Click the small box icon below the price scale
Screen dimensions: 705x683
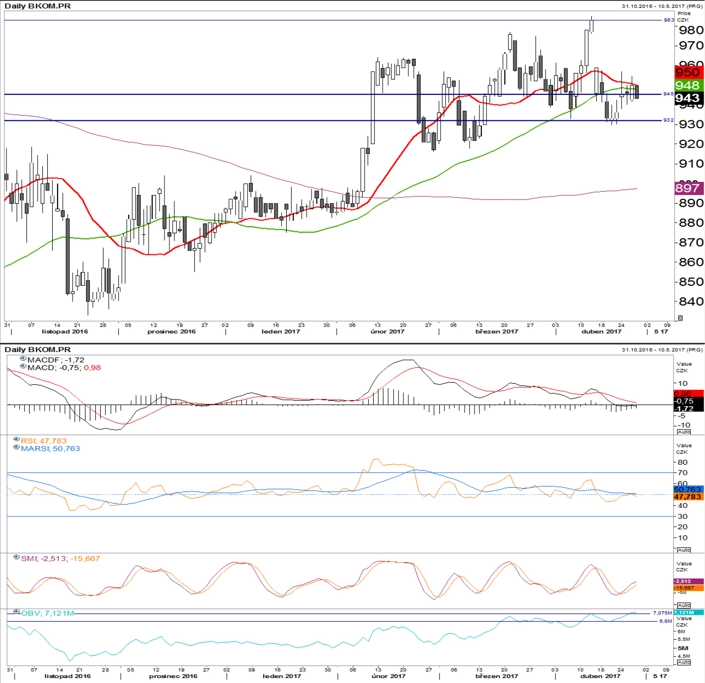(x=680, y=318)
